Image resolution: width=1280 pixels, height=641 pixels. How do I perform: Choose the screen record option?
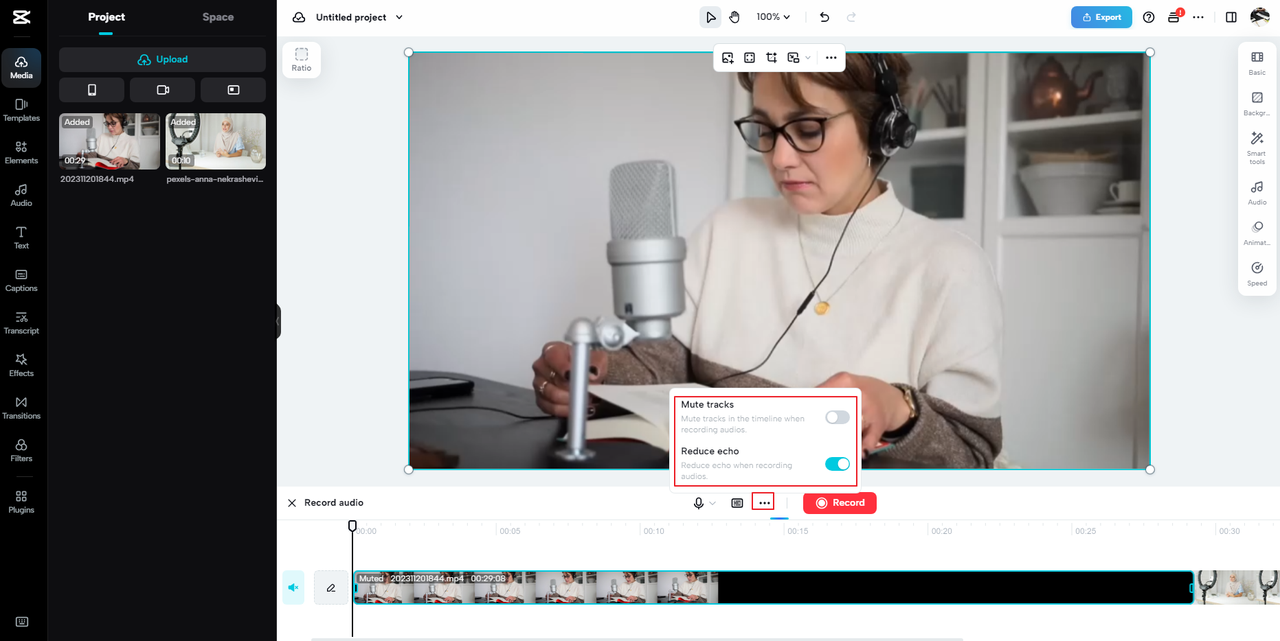pyautogui.click(x=233, y=90)
